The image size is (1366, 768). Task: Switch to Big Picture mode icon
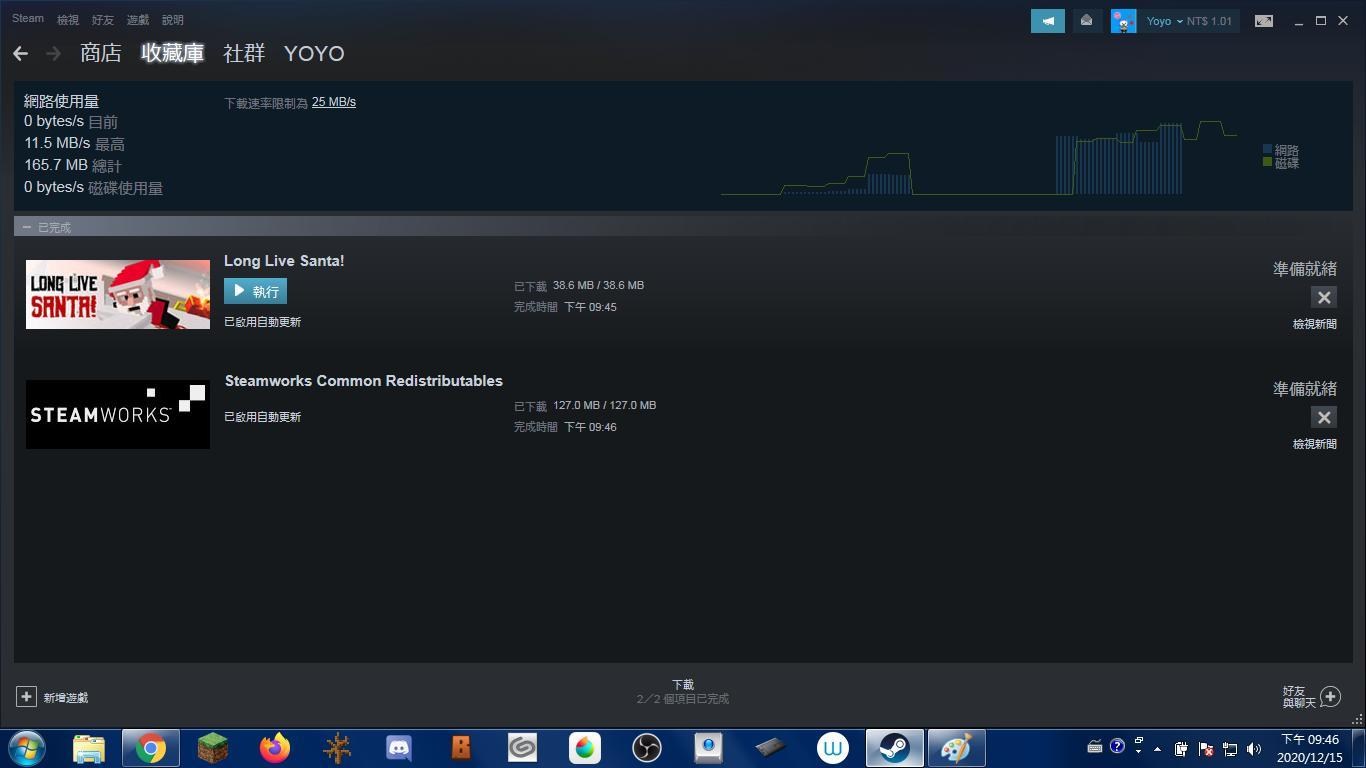coord(1264,21)
